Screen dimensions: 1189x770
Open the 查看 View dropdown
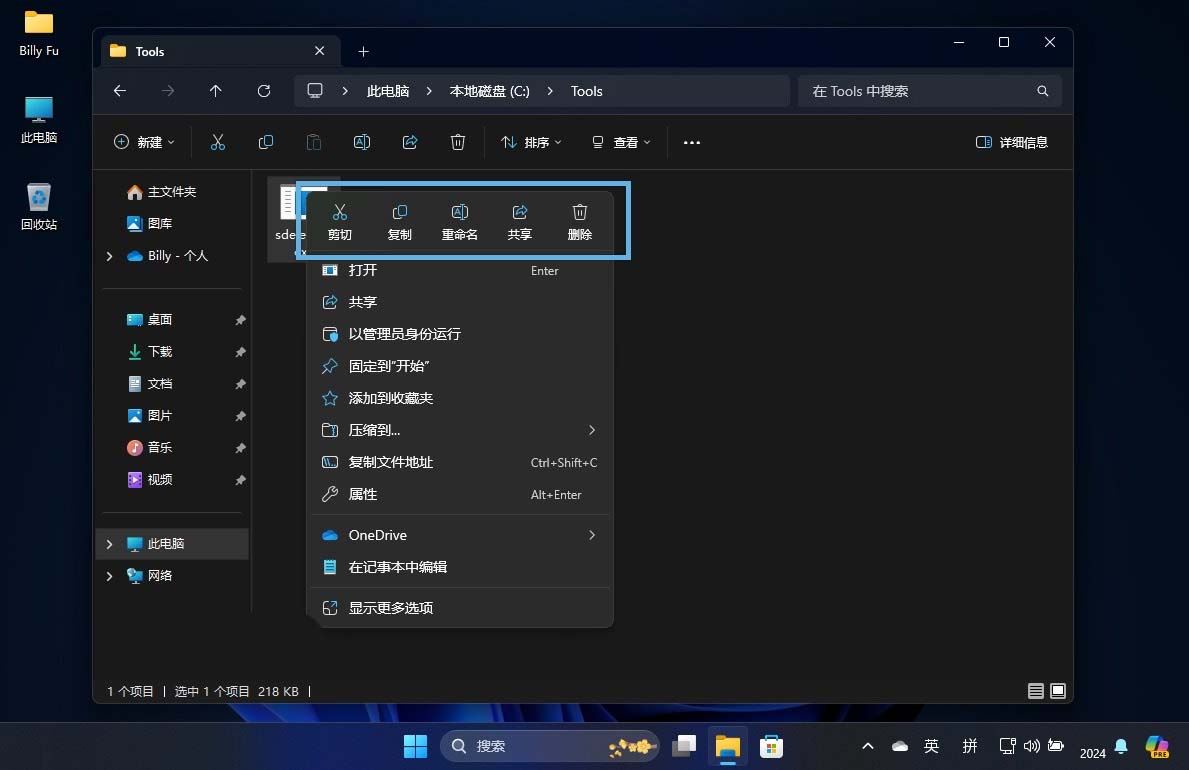621,142
